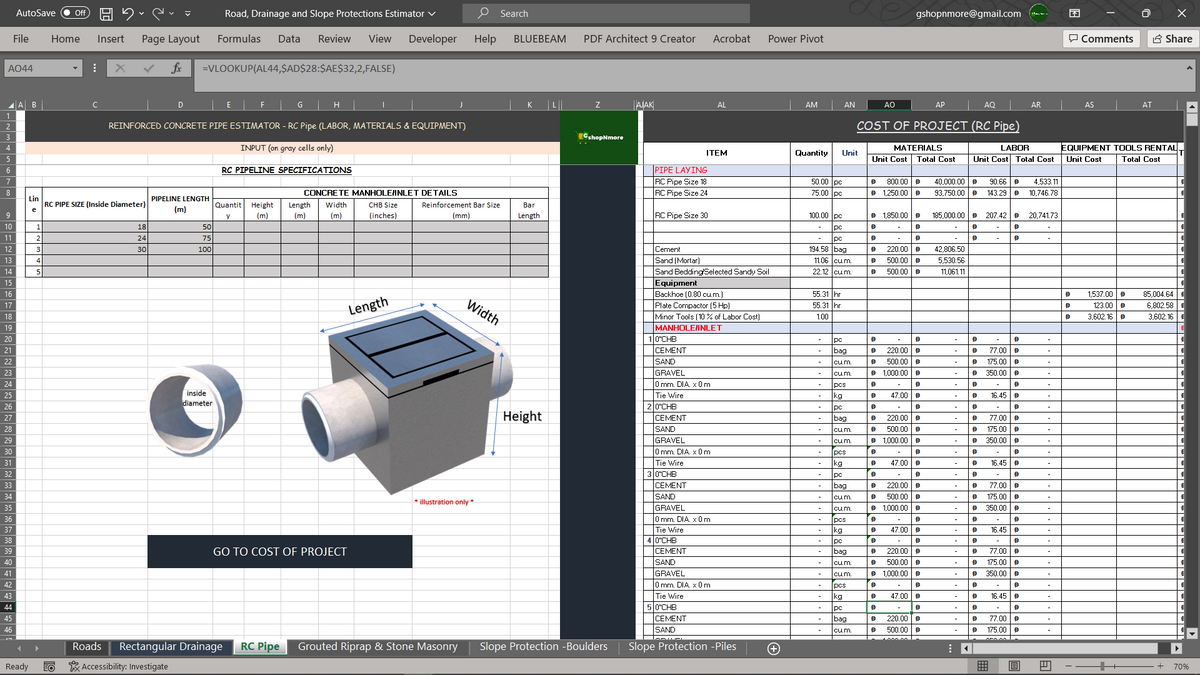Open account gshopnmore@gmail.com

968,14
